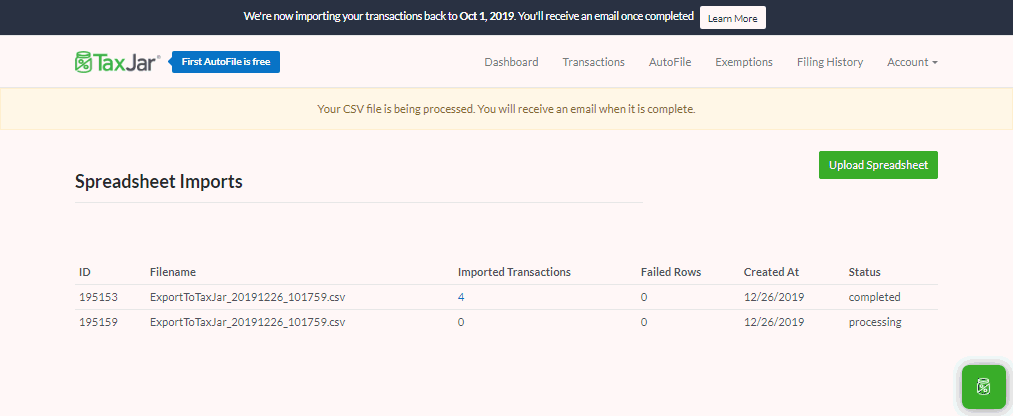Image resolution: width=1013 pixels, height=416 pixels.
Task: Click the TaxJar logo icon
Action: pos(85,62)
